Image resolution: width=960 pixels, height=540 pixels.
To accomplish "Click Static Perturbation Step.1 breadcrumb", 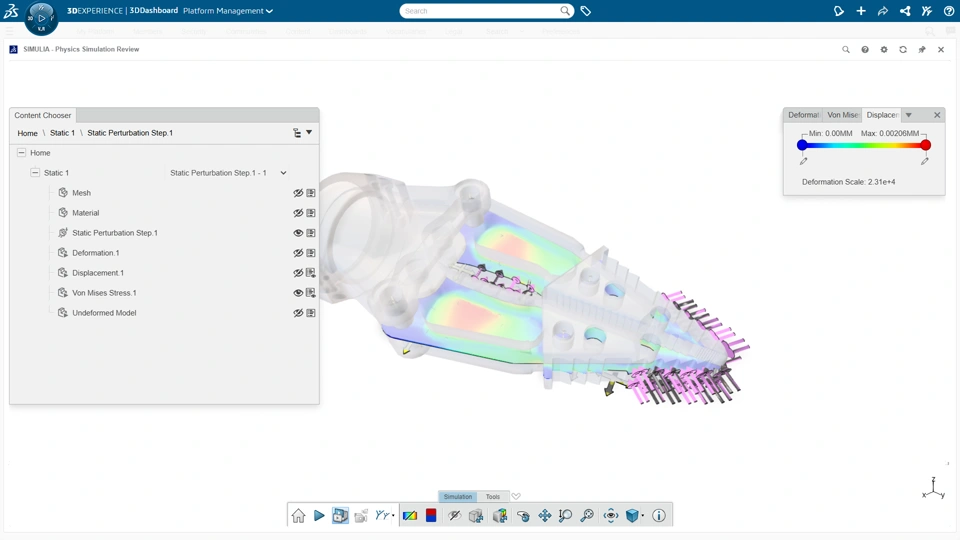I will pyautogui.click(x=130, y=133).
